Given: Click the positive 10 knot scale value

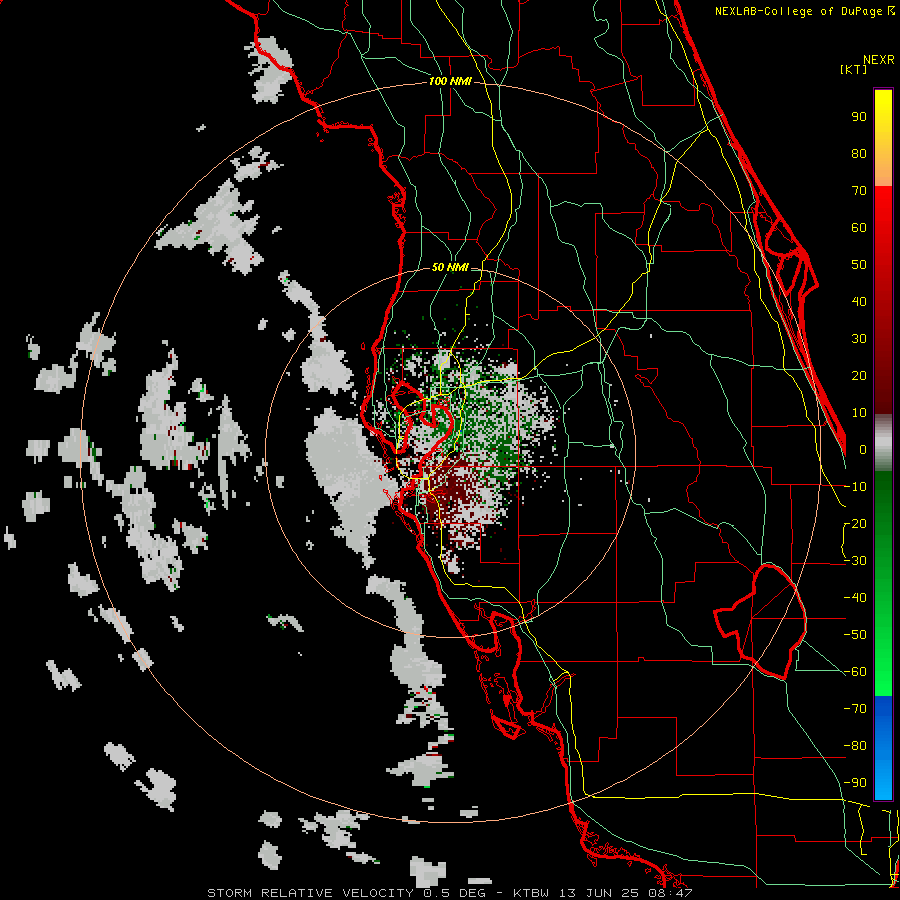Looking at the screenshot, I should [x=859, y=413].
